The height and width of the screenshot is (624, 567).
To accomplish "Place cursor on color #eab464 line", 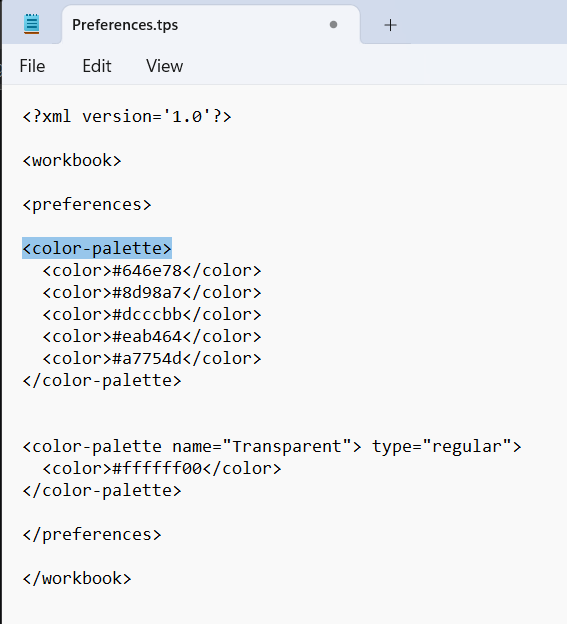I will click(x=152, y=337).
